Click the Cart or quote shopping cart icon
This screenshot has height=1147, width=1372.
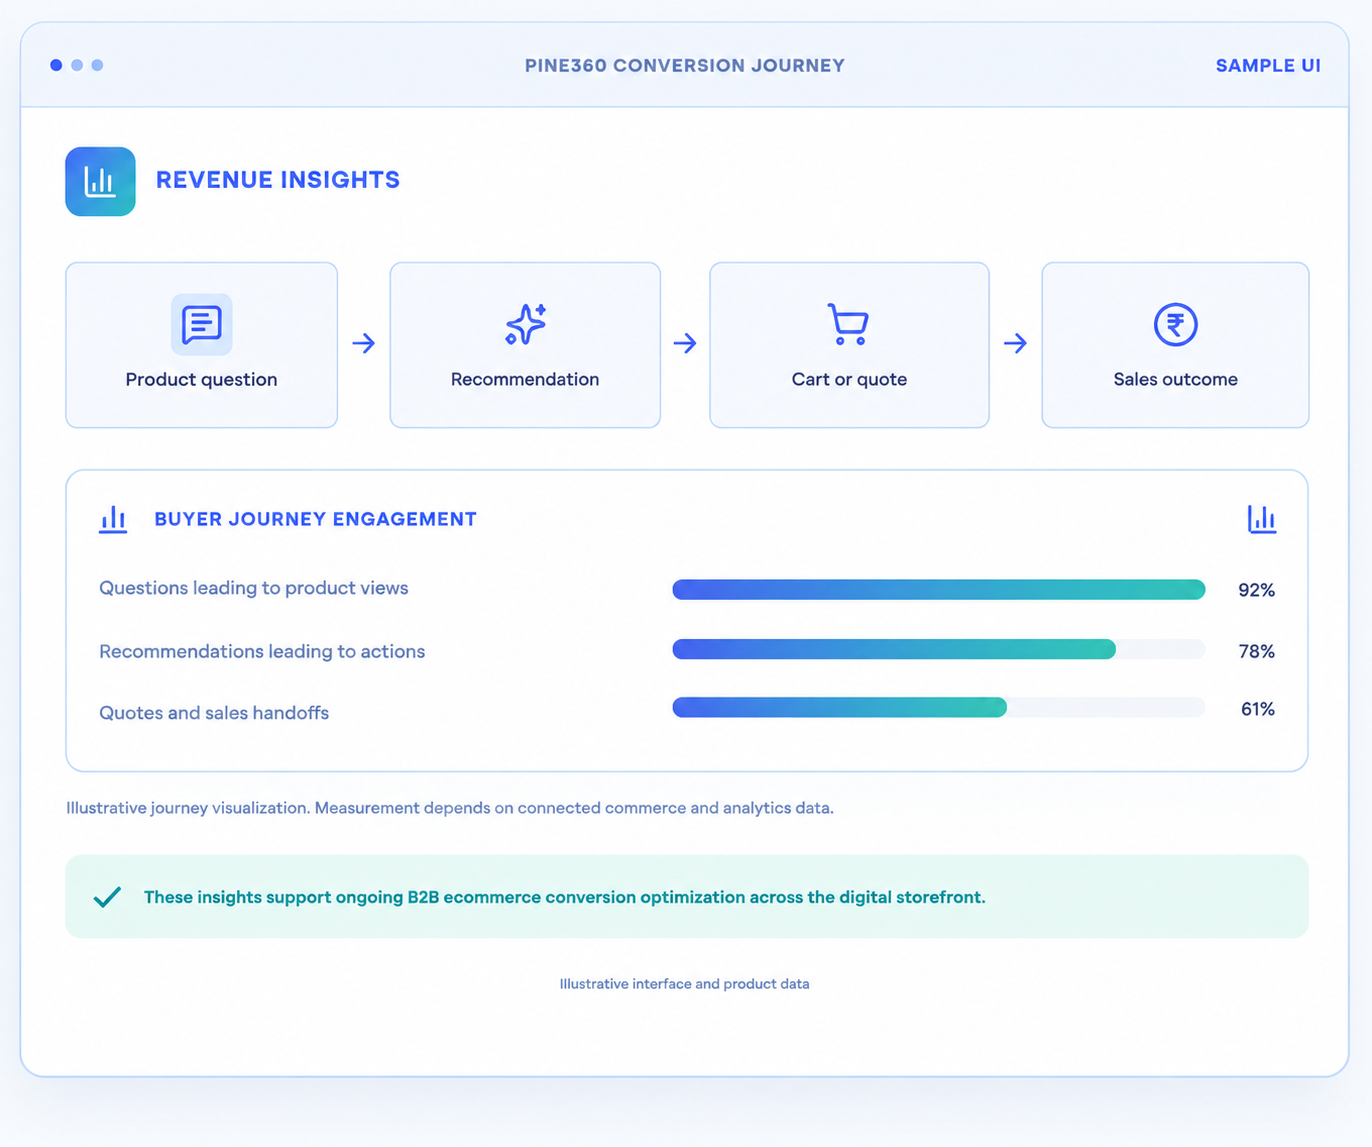(x=848, y=324)
